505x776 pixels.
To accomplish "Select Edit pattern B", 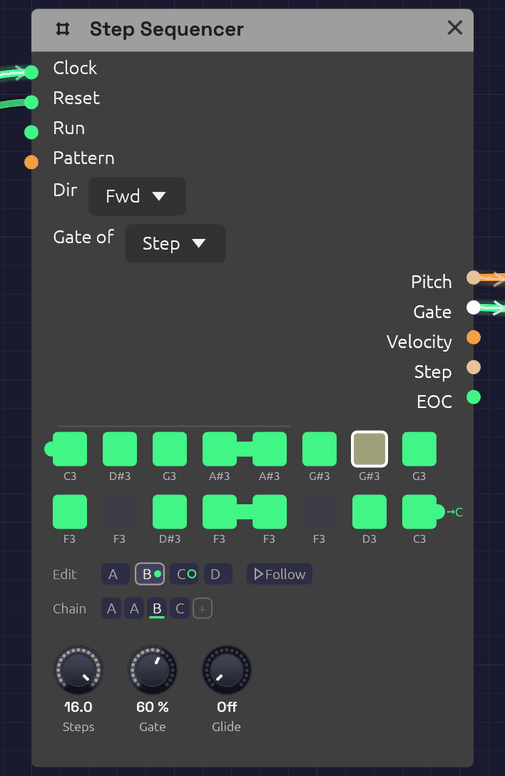I will point(150,574).
